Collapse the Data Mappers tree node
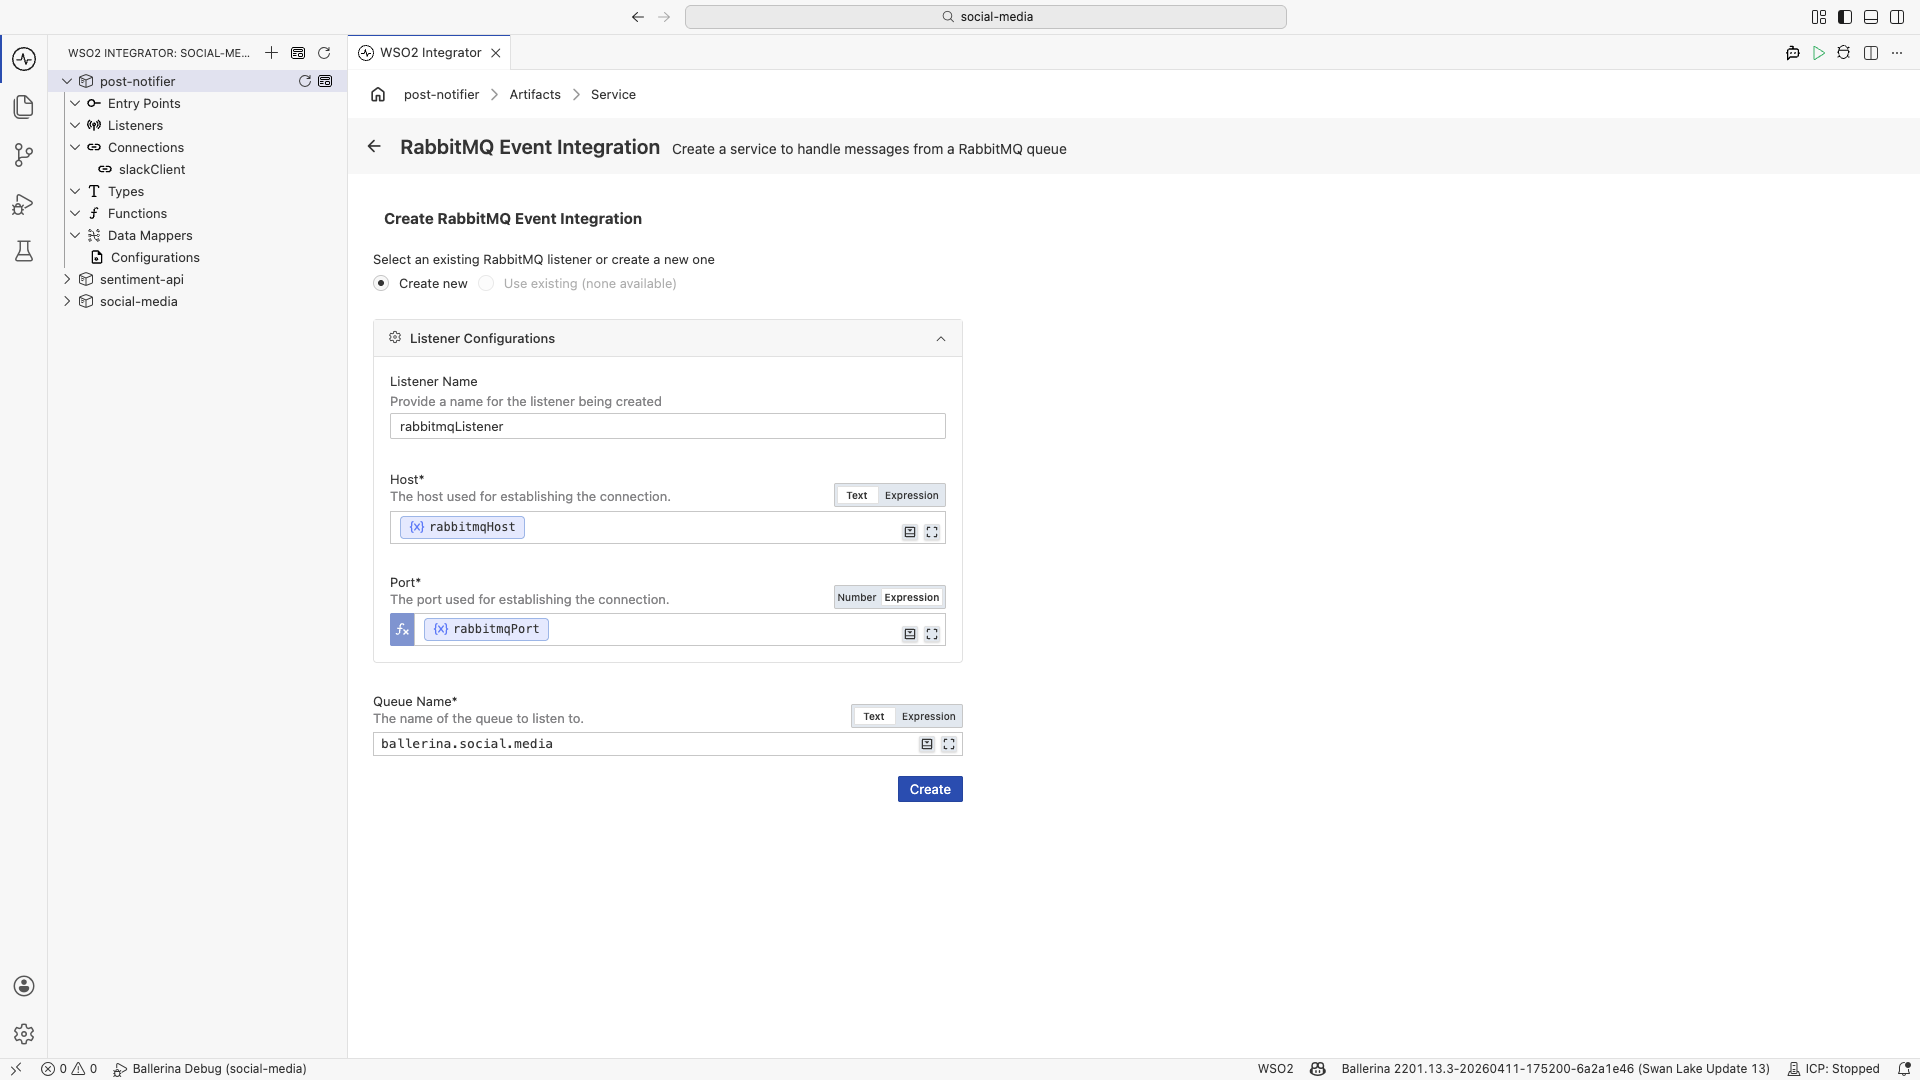 75,235
